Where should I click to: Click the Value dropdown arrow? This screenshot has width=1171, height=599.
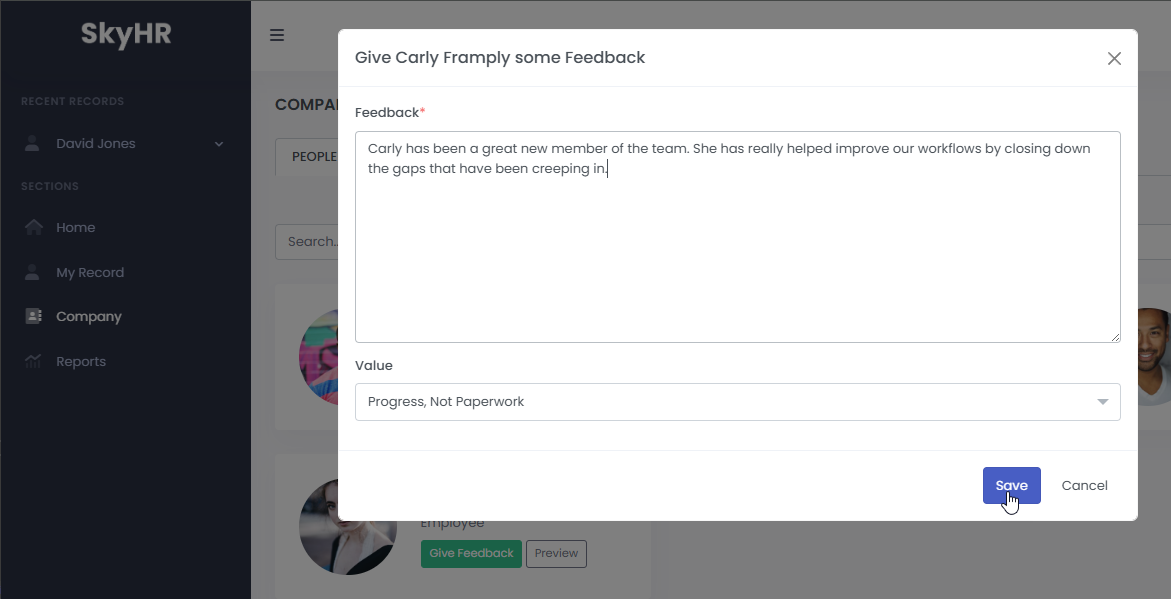[1102, 402]
